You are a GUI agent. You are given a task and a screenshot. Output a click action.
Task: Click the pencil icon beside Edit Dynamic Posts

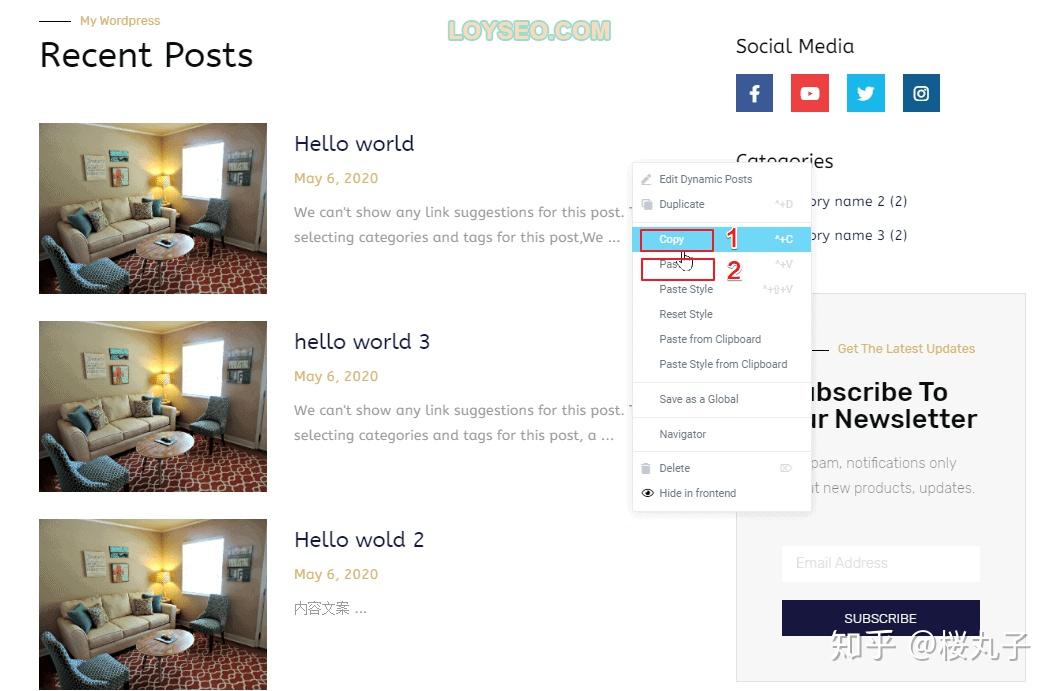point(646,179)
